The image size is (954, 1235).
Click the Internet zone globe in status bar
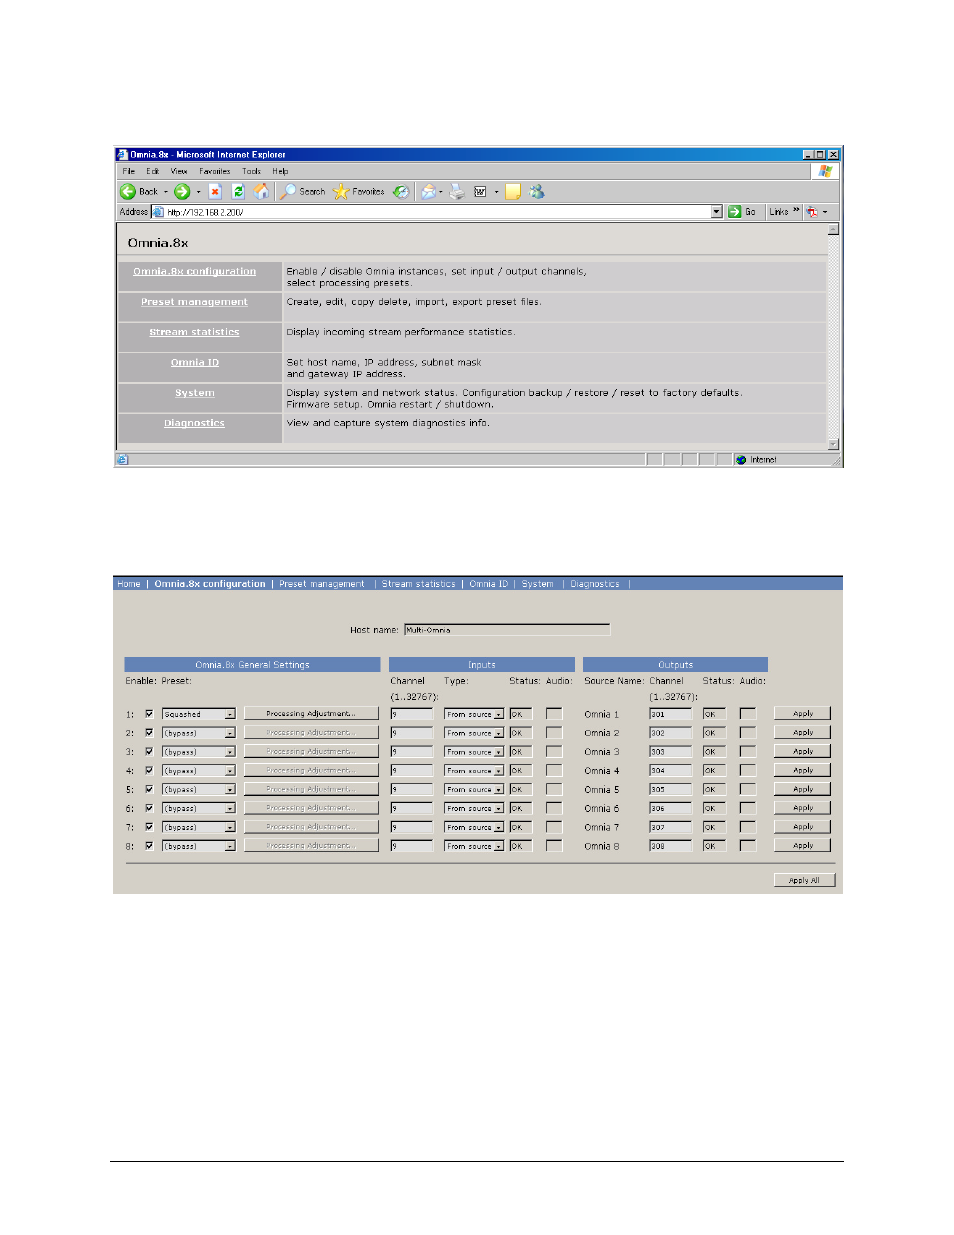pyautogui.click(x=741, y=460)
